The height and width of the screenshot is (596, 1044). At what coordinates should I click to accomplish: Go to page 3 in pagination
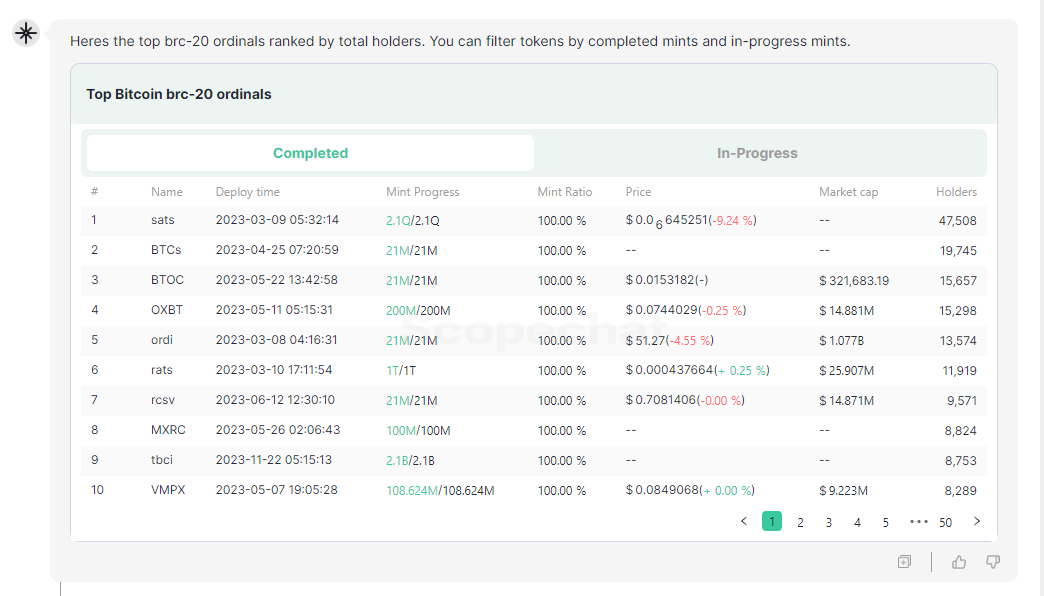pyautogui.click(x=829, y=522)
